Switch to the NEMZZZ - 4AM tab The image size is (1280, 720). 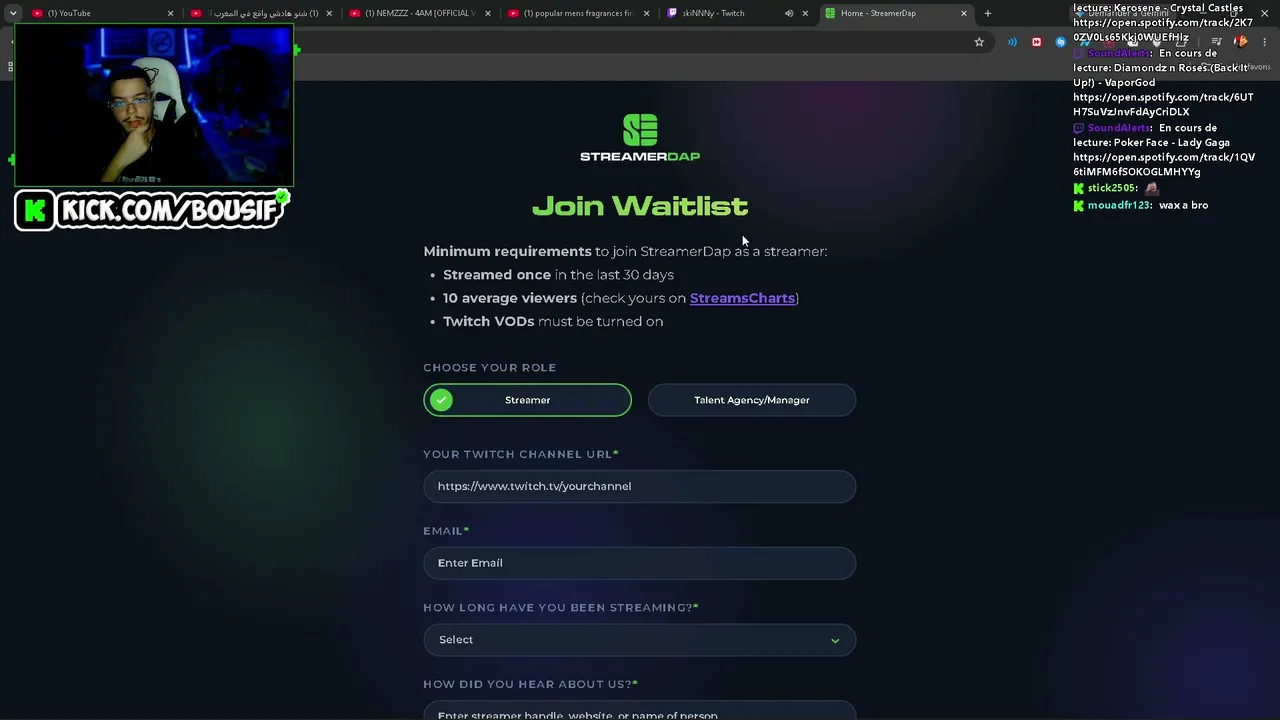coord(420,13)
